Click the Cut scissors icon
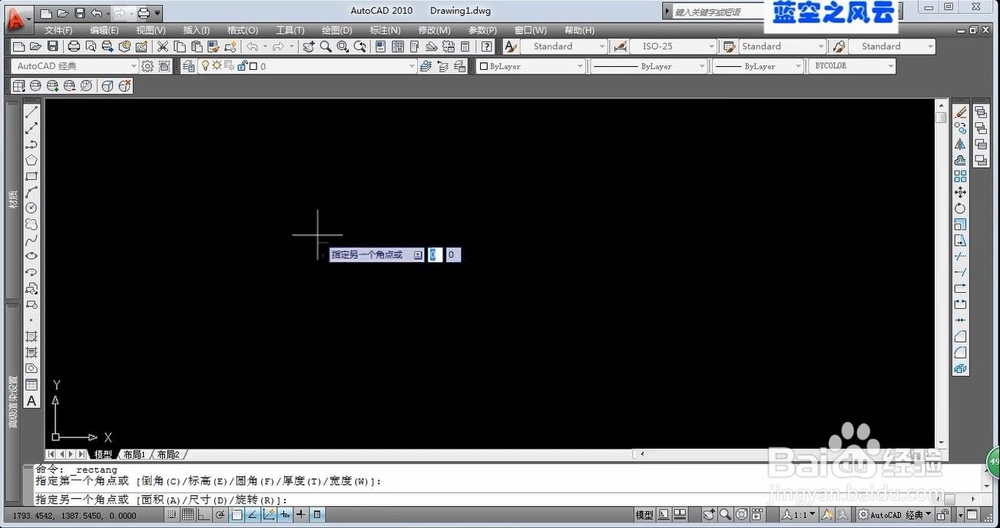The height and width of the screenshot is (528, 1000). point(163,47)
